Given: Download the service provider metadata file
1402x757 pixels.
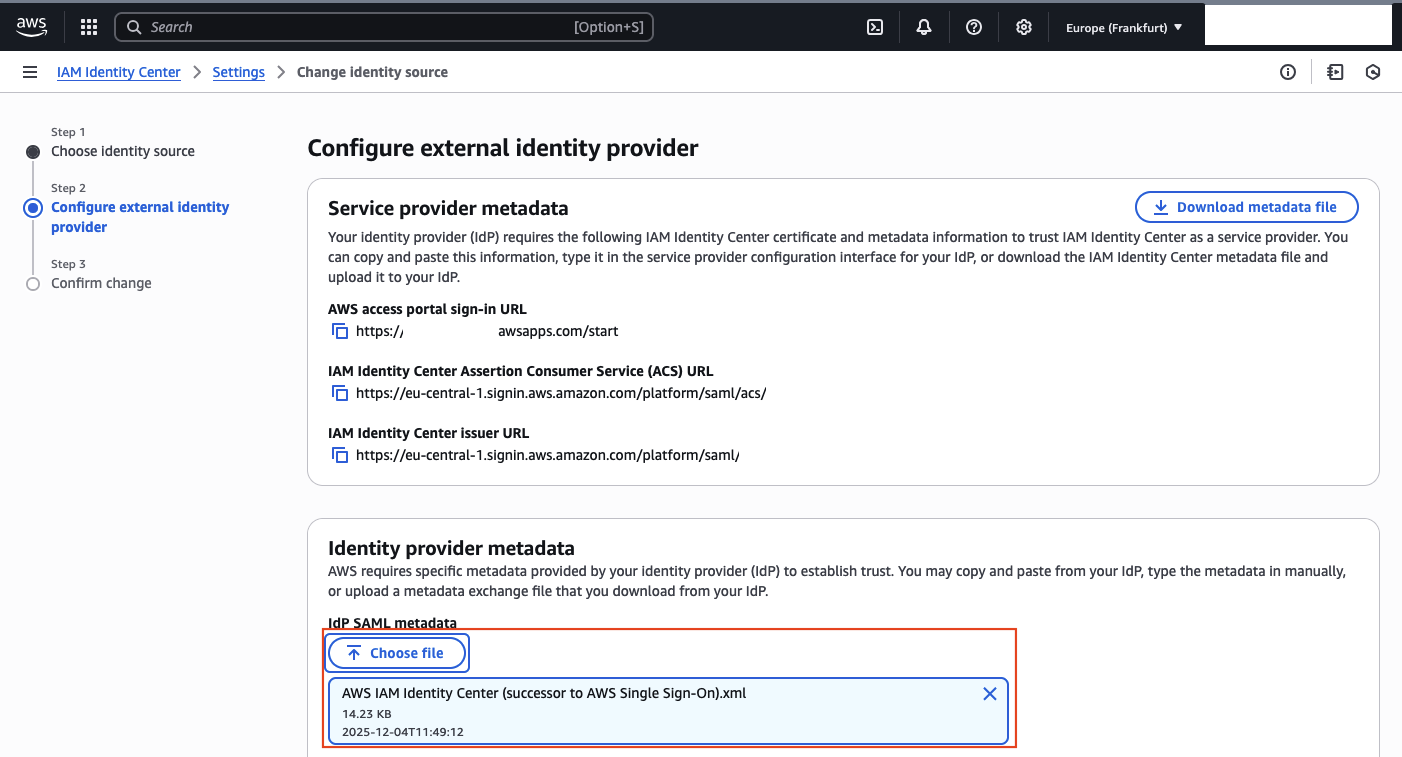Looking at the screenshot, I should [x=1246, y=207].
